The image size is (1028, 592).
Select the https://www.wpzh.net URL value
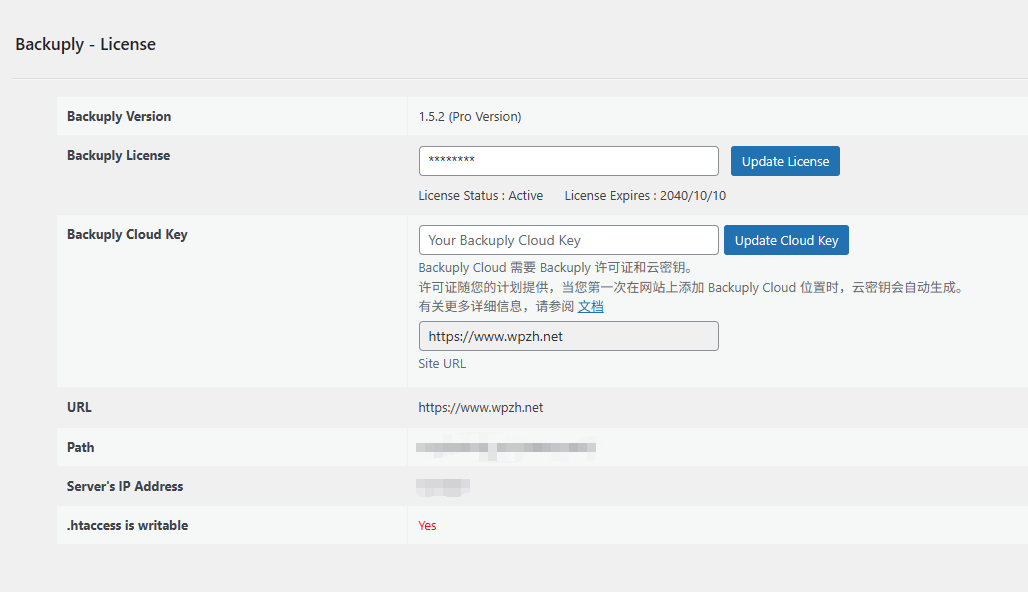click(x=481, y=407)
